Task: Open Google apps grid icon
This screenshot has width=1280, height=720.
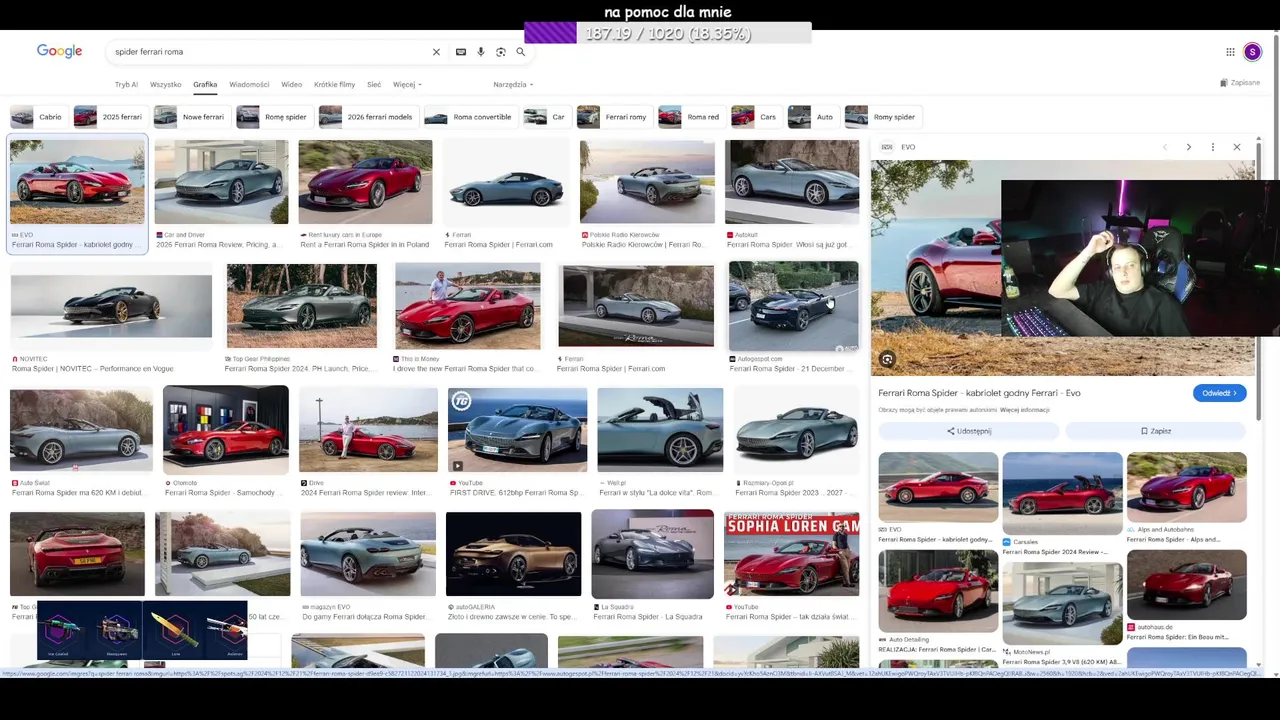Action: 1230,52
